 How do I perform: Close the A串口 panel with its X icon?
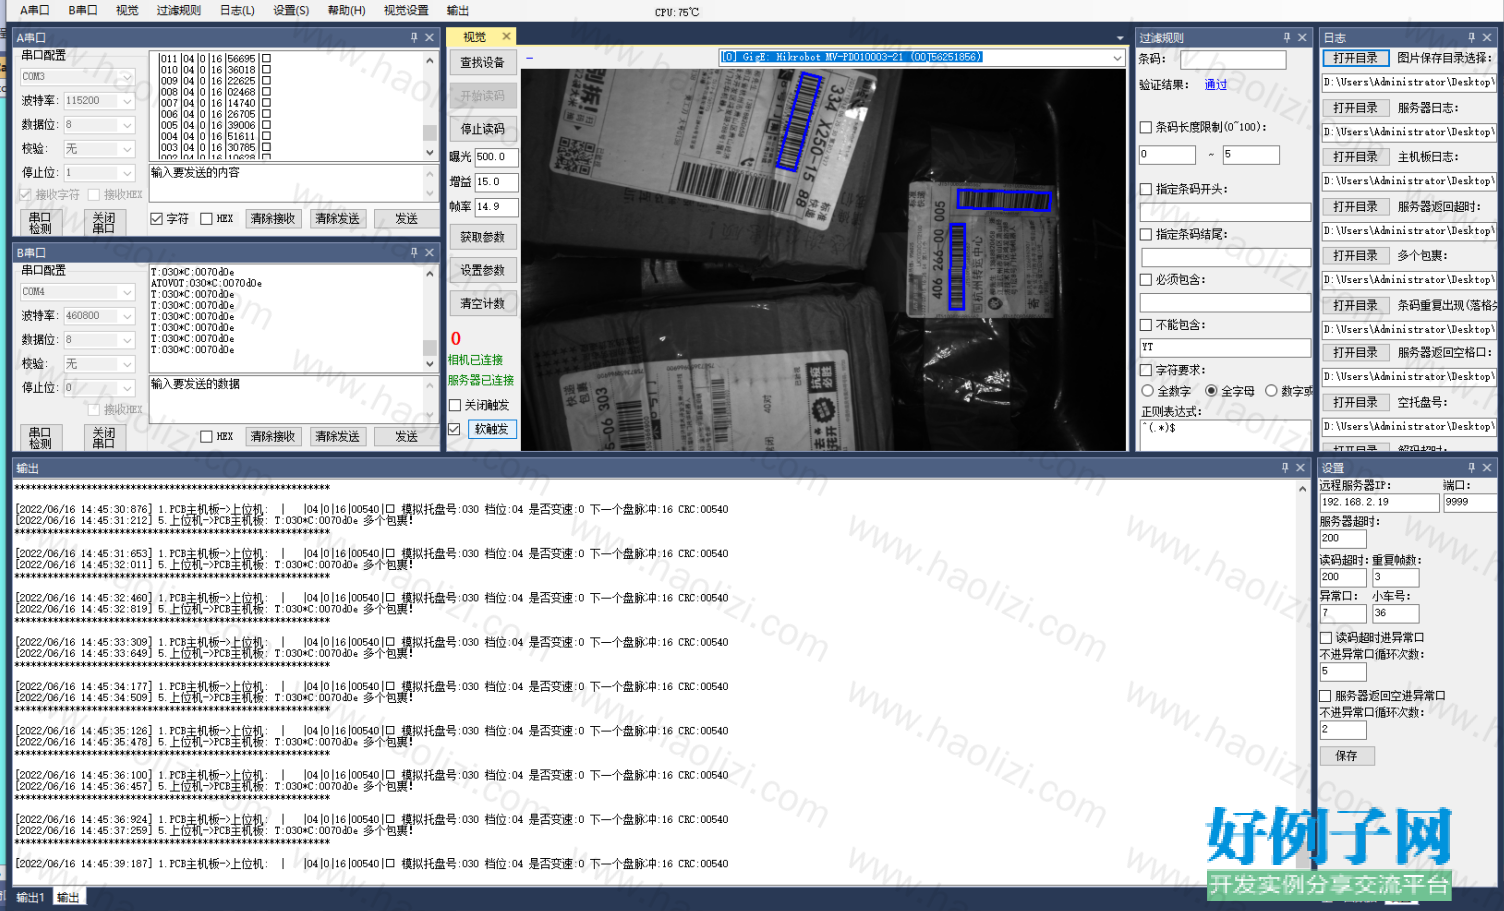[429, 37]
